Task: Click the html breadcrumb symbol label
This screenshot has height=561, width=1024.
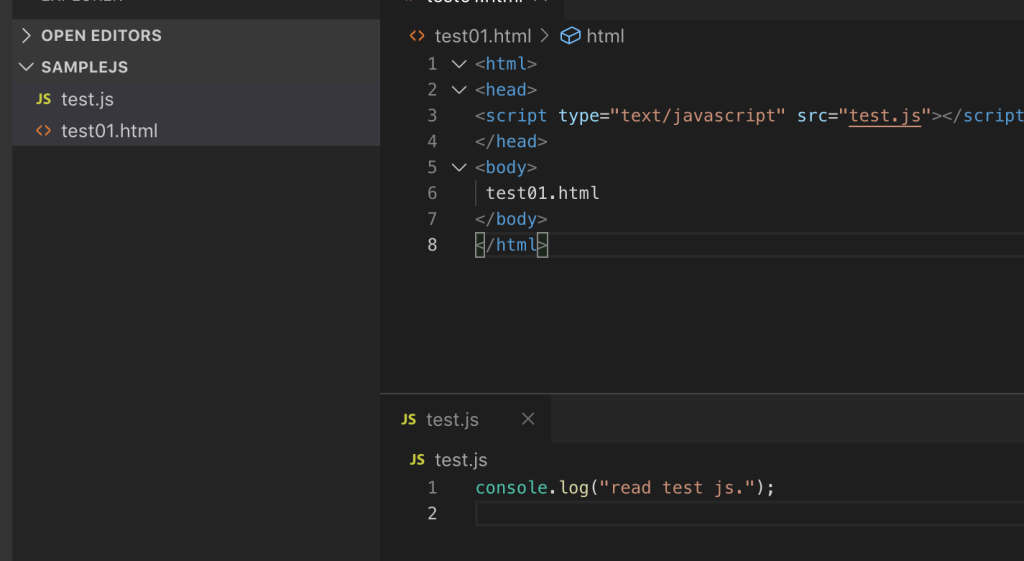Action: coord(605,36)
